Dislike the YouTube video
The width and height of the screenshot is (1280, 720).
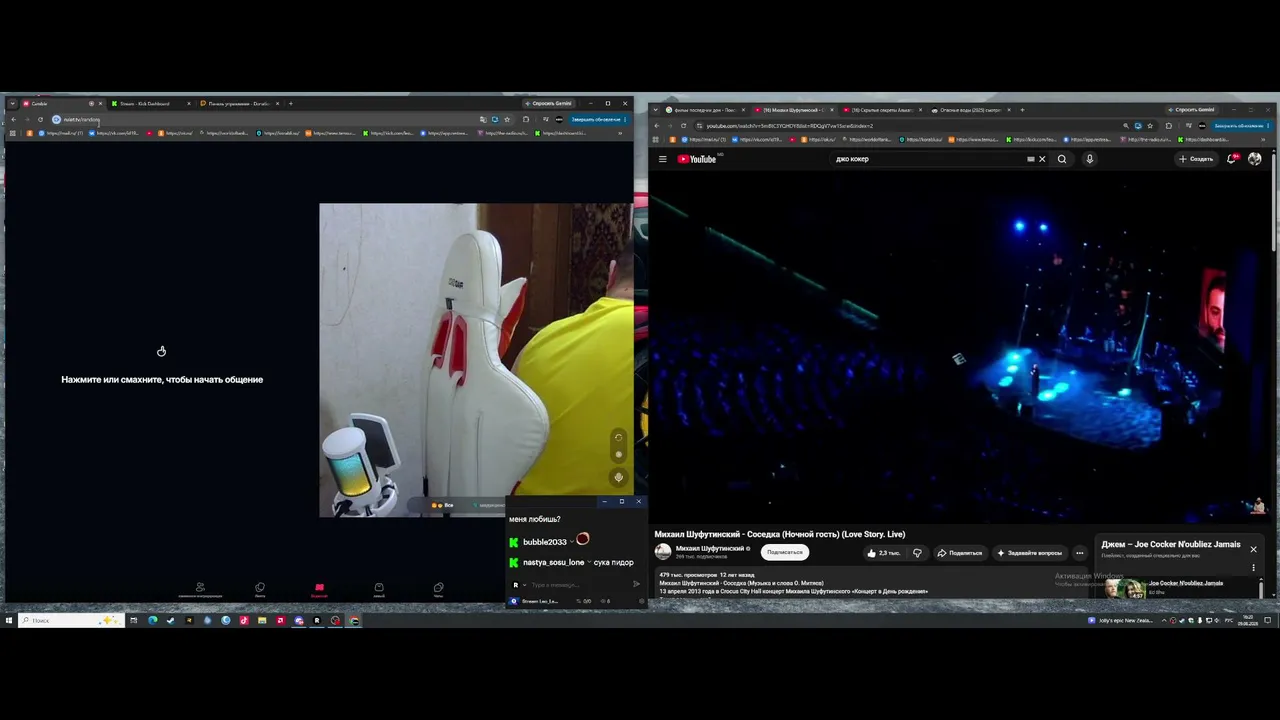click(x=917, y=553)
